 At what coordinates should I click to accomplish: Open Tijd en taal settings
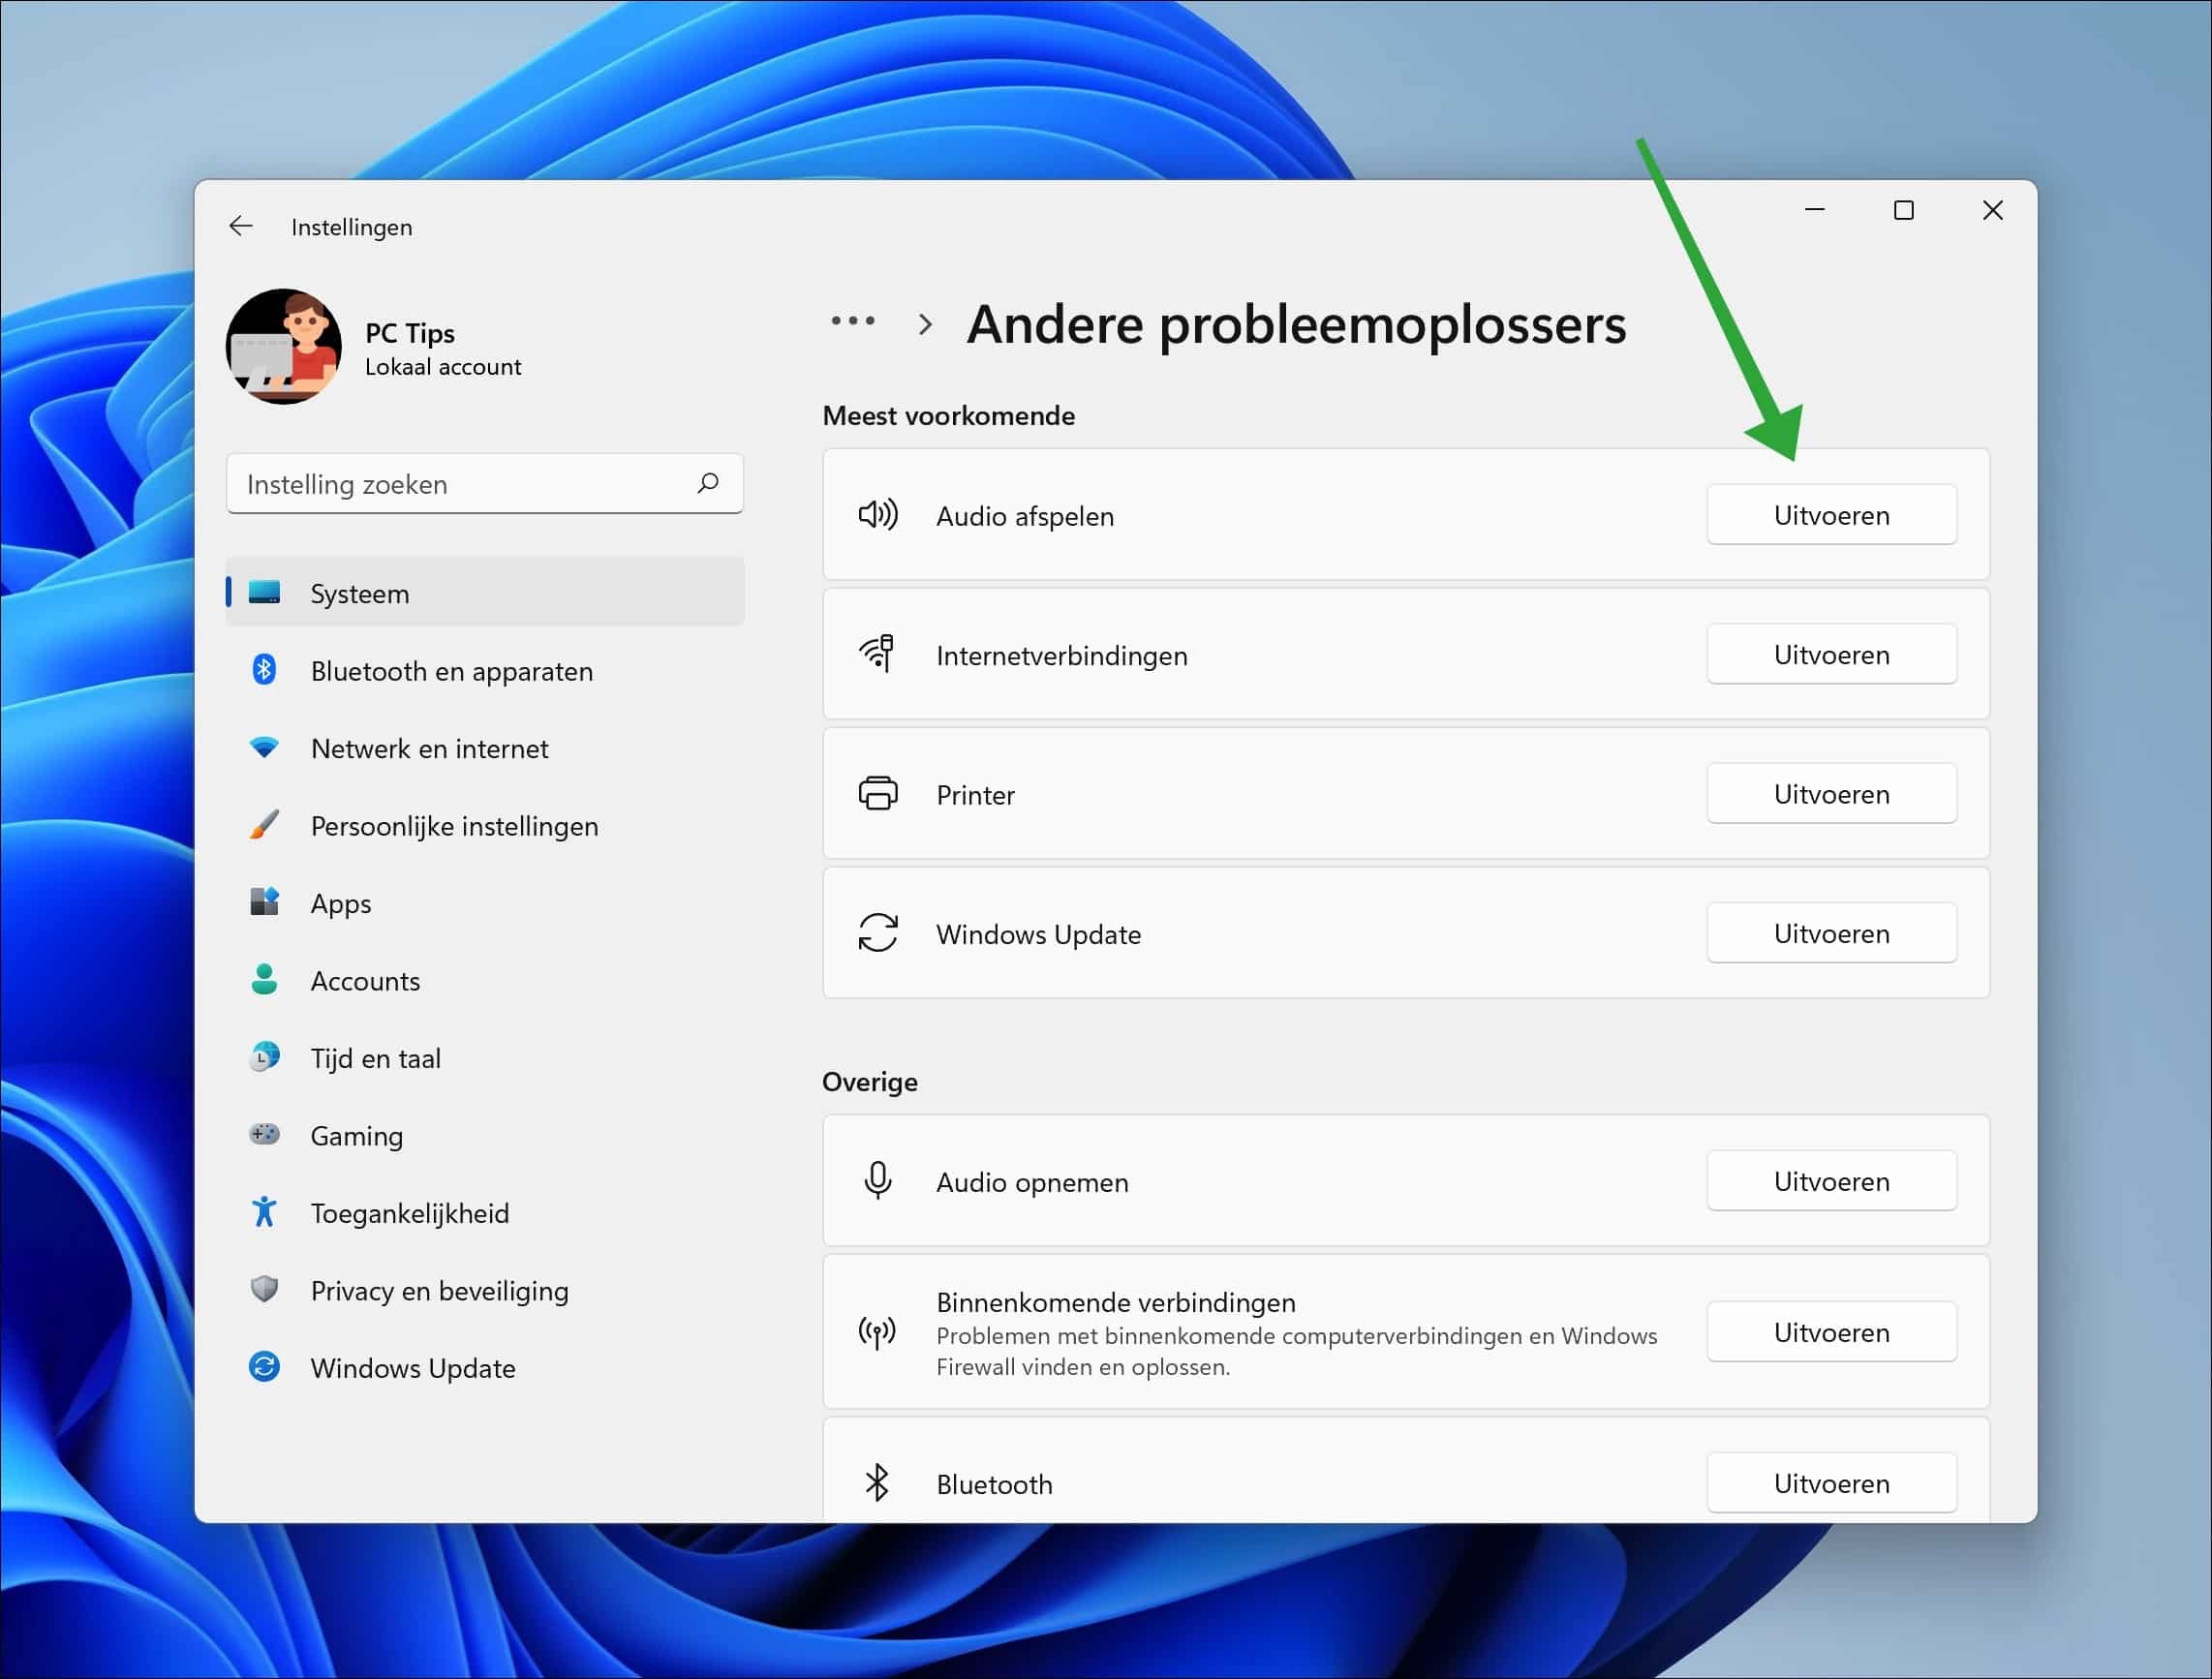tap(485, 1058)
